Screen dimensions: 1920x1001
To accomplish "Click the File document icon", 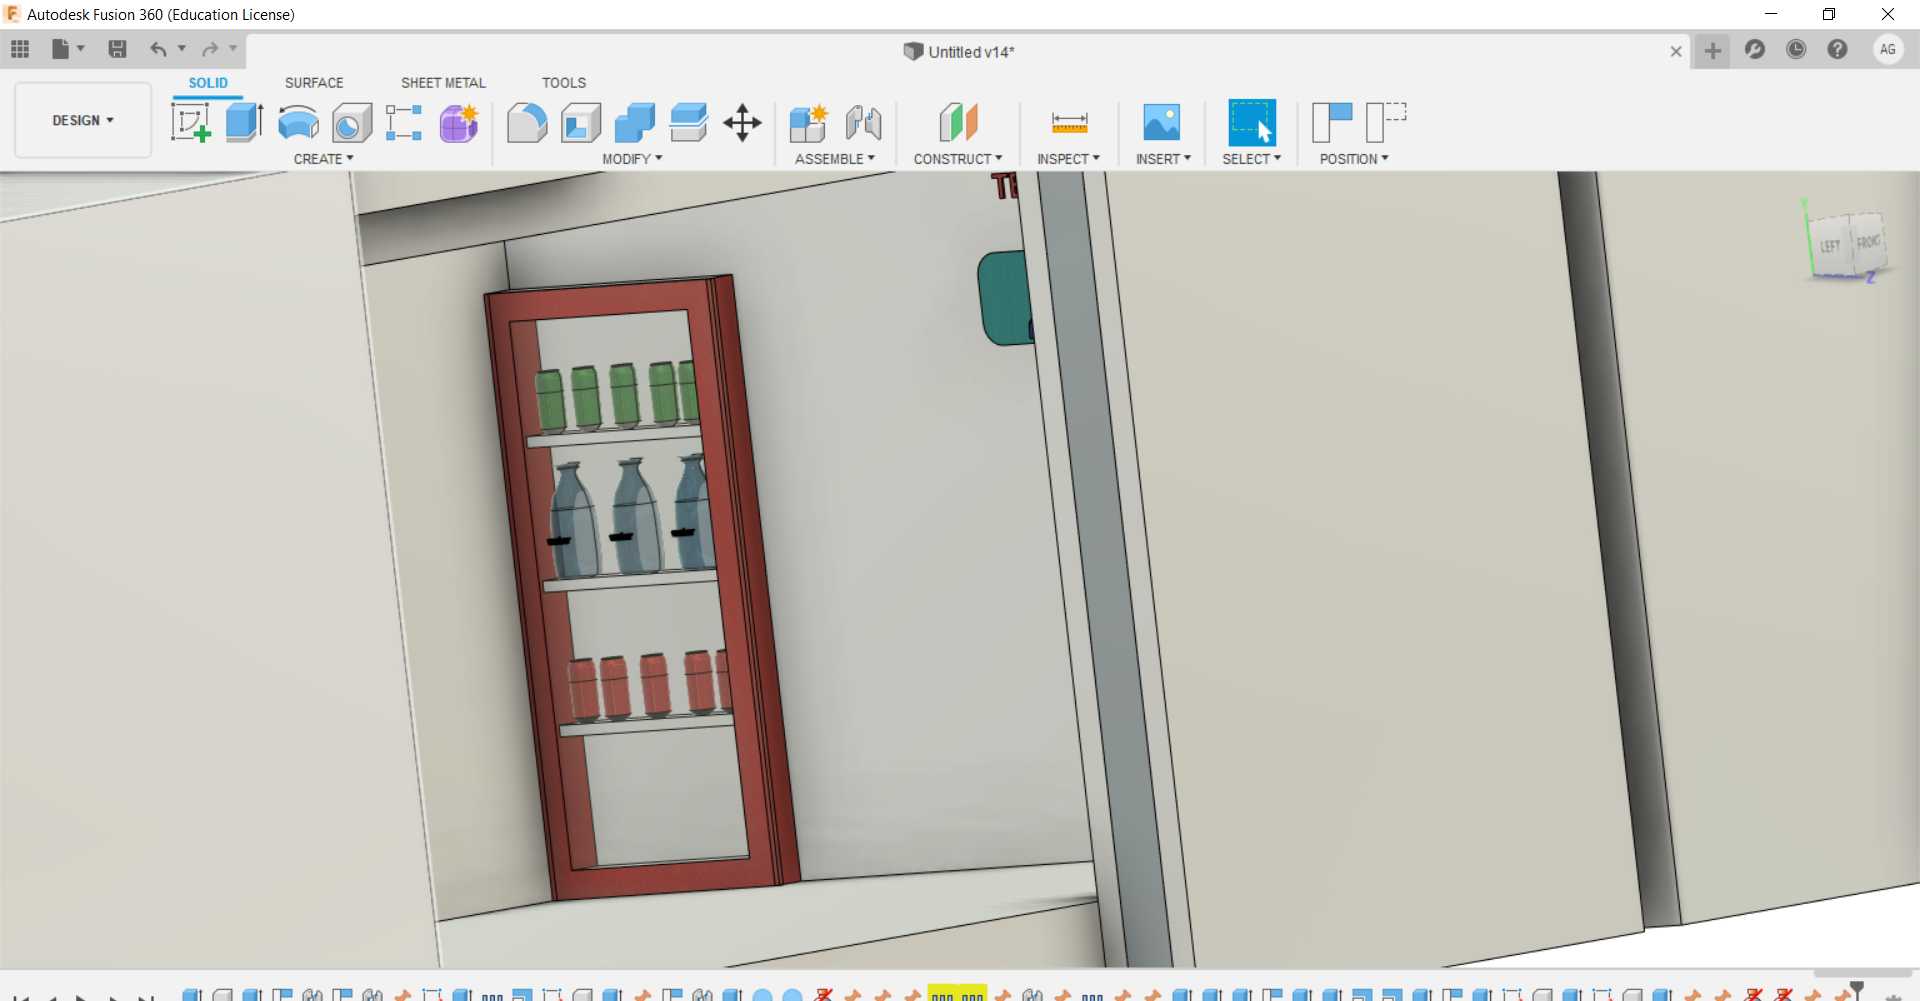I will (60, 49).
